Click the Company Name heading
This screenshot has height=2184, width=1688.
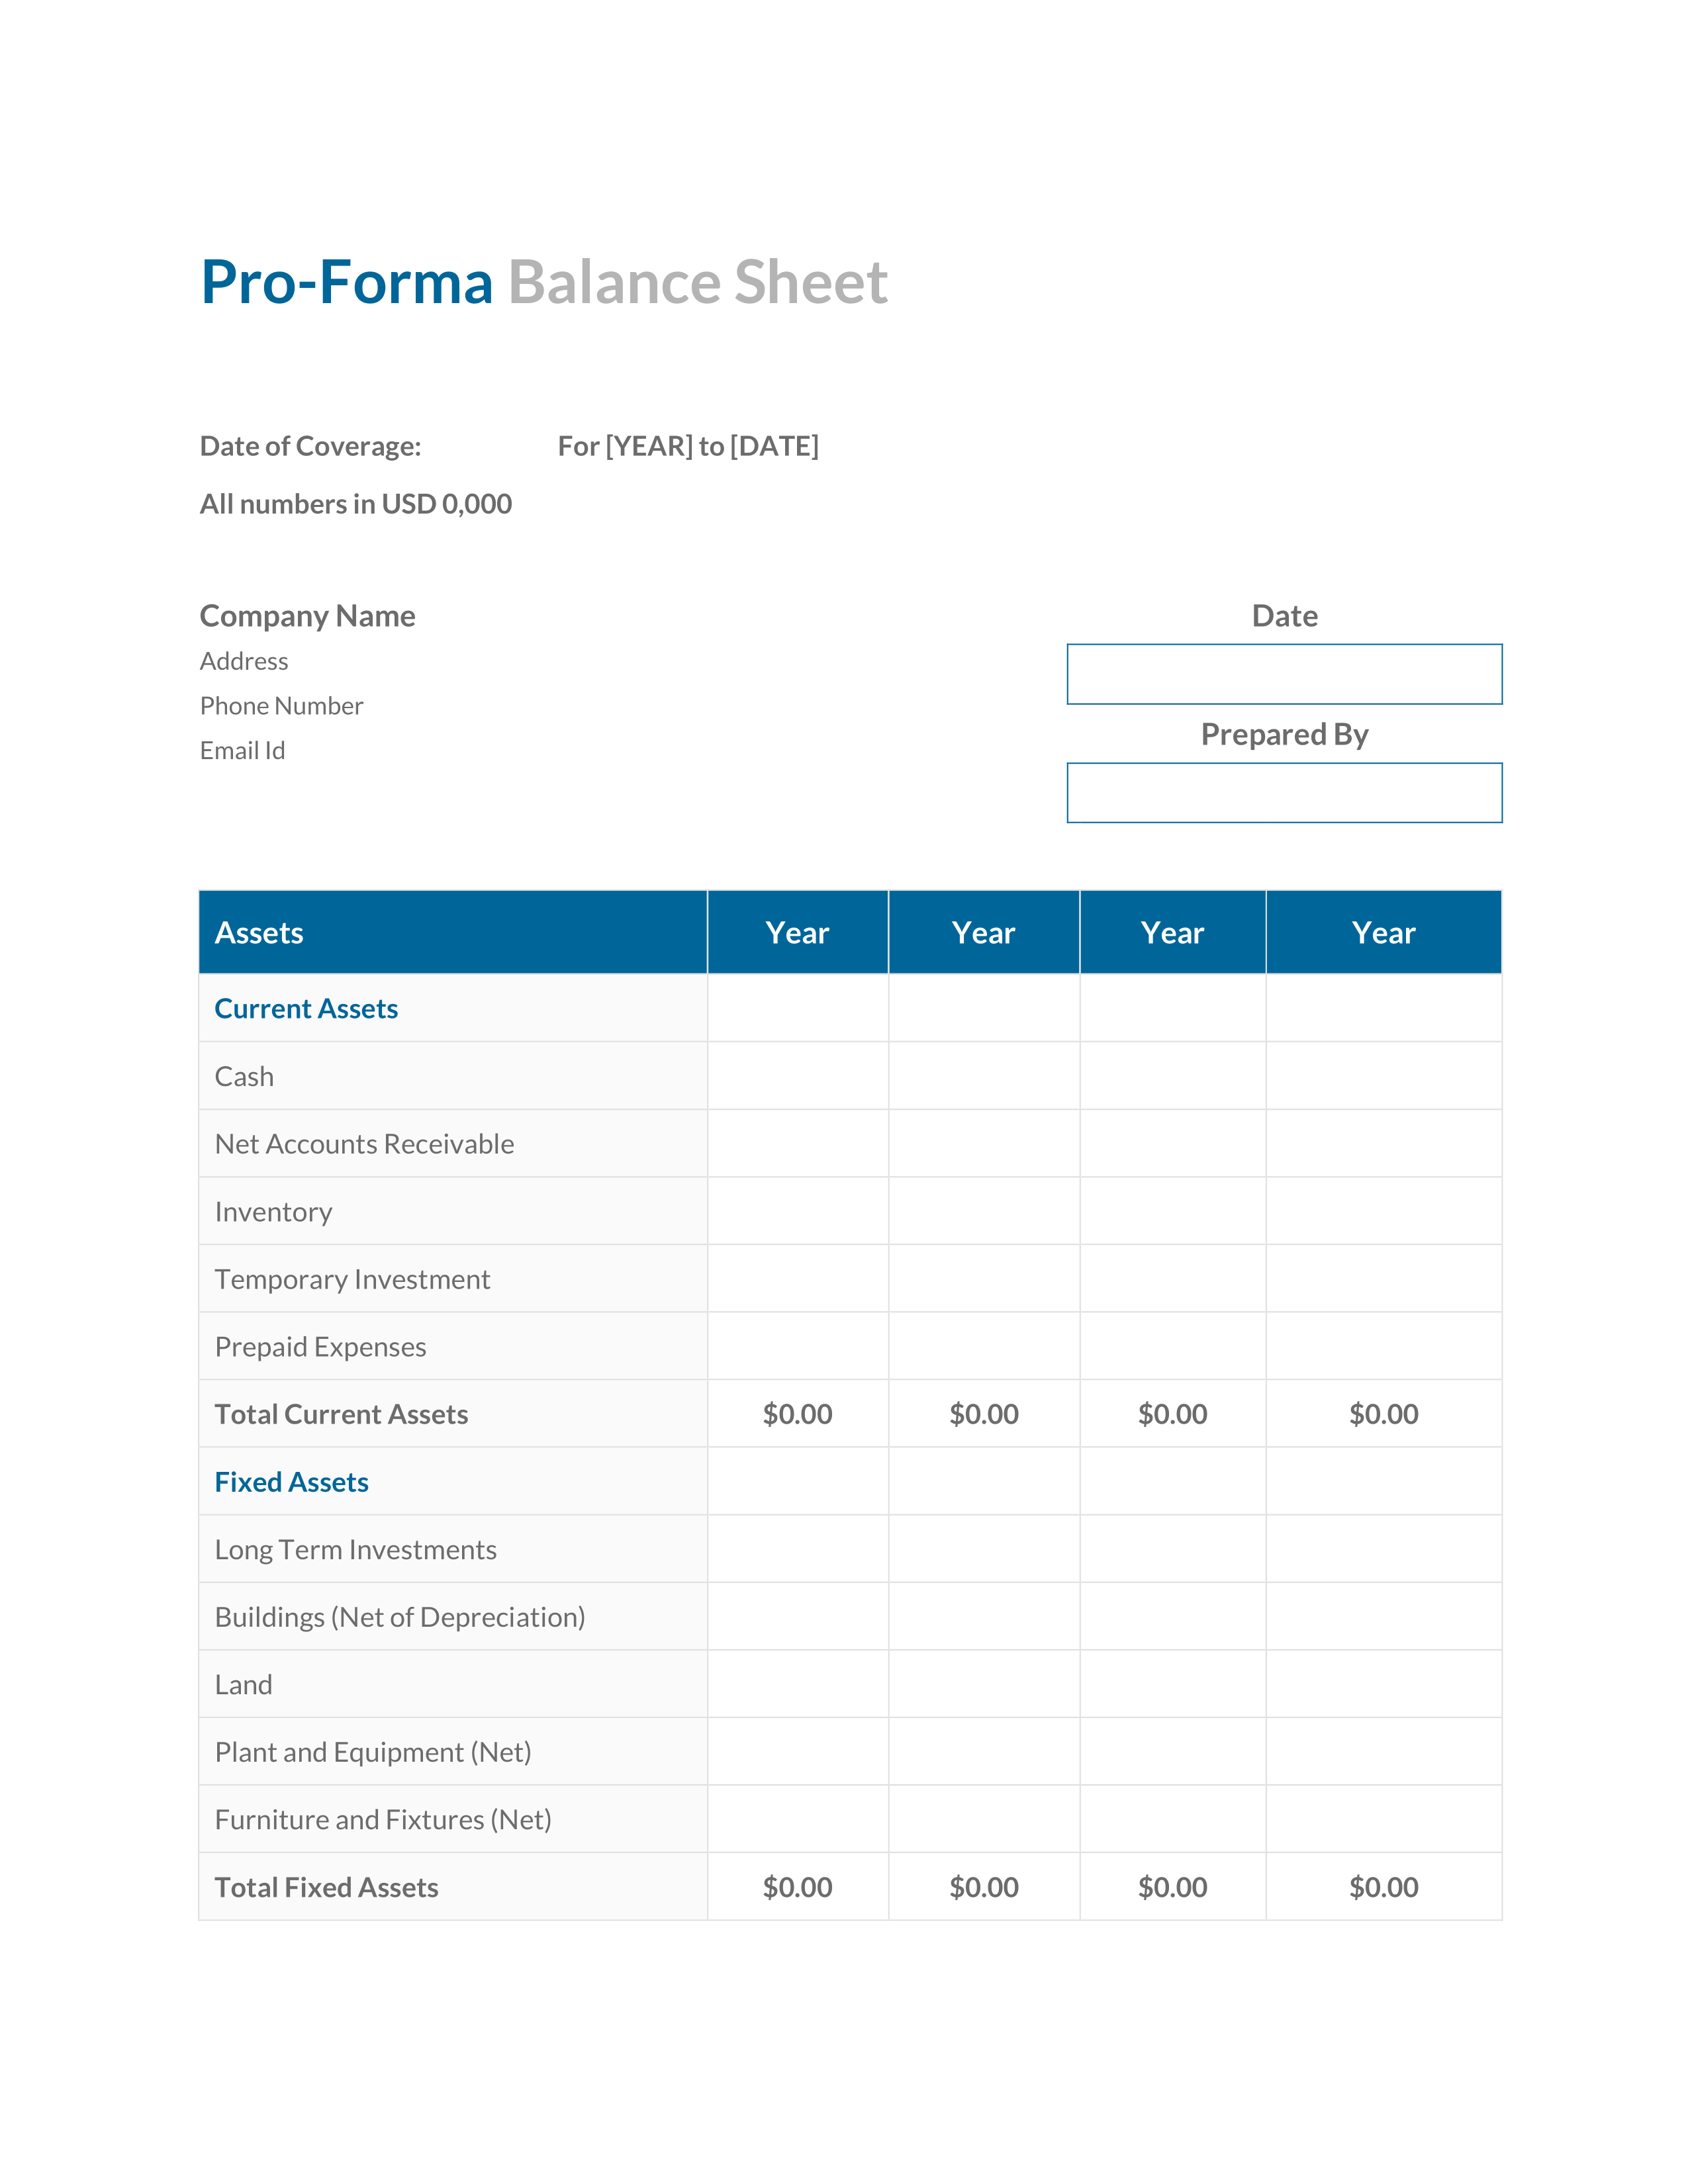[x=307, y=616]
